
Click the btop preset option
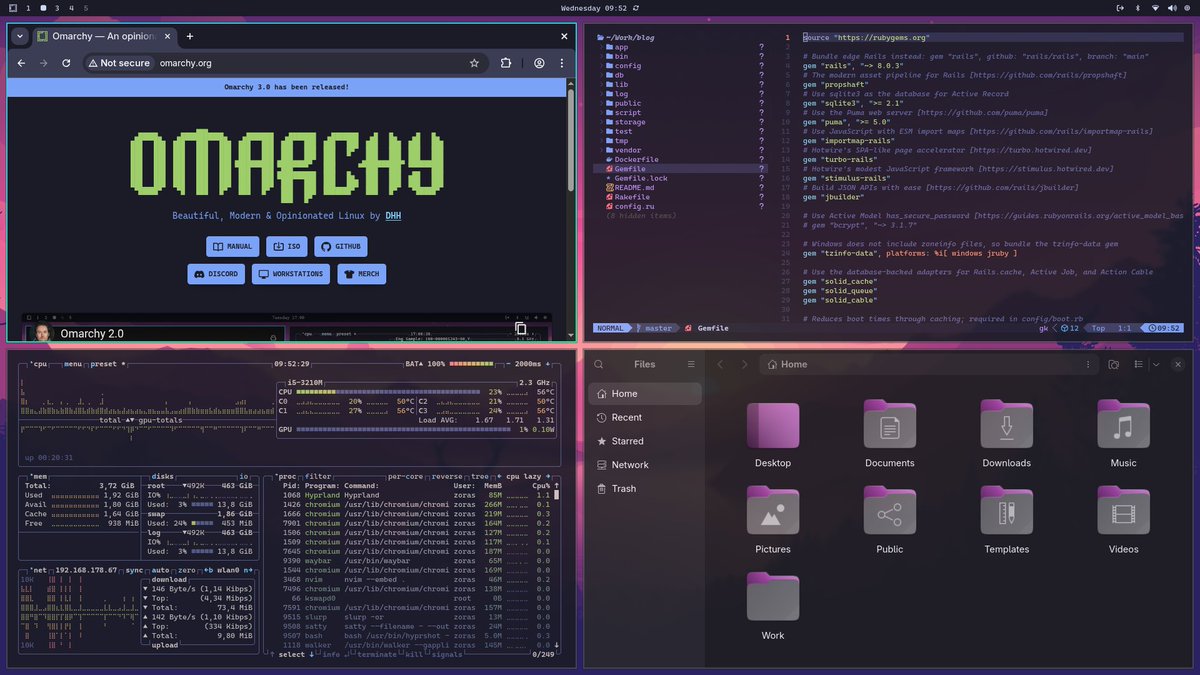(105, 364)
